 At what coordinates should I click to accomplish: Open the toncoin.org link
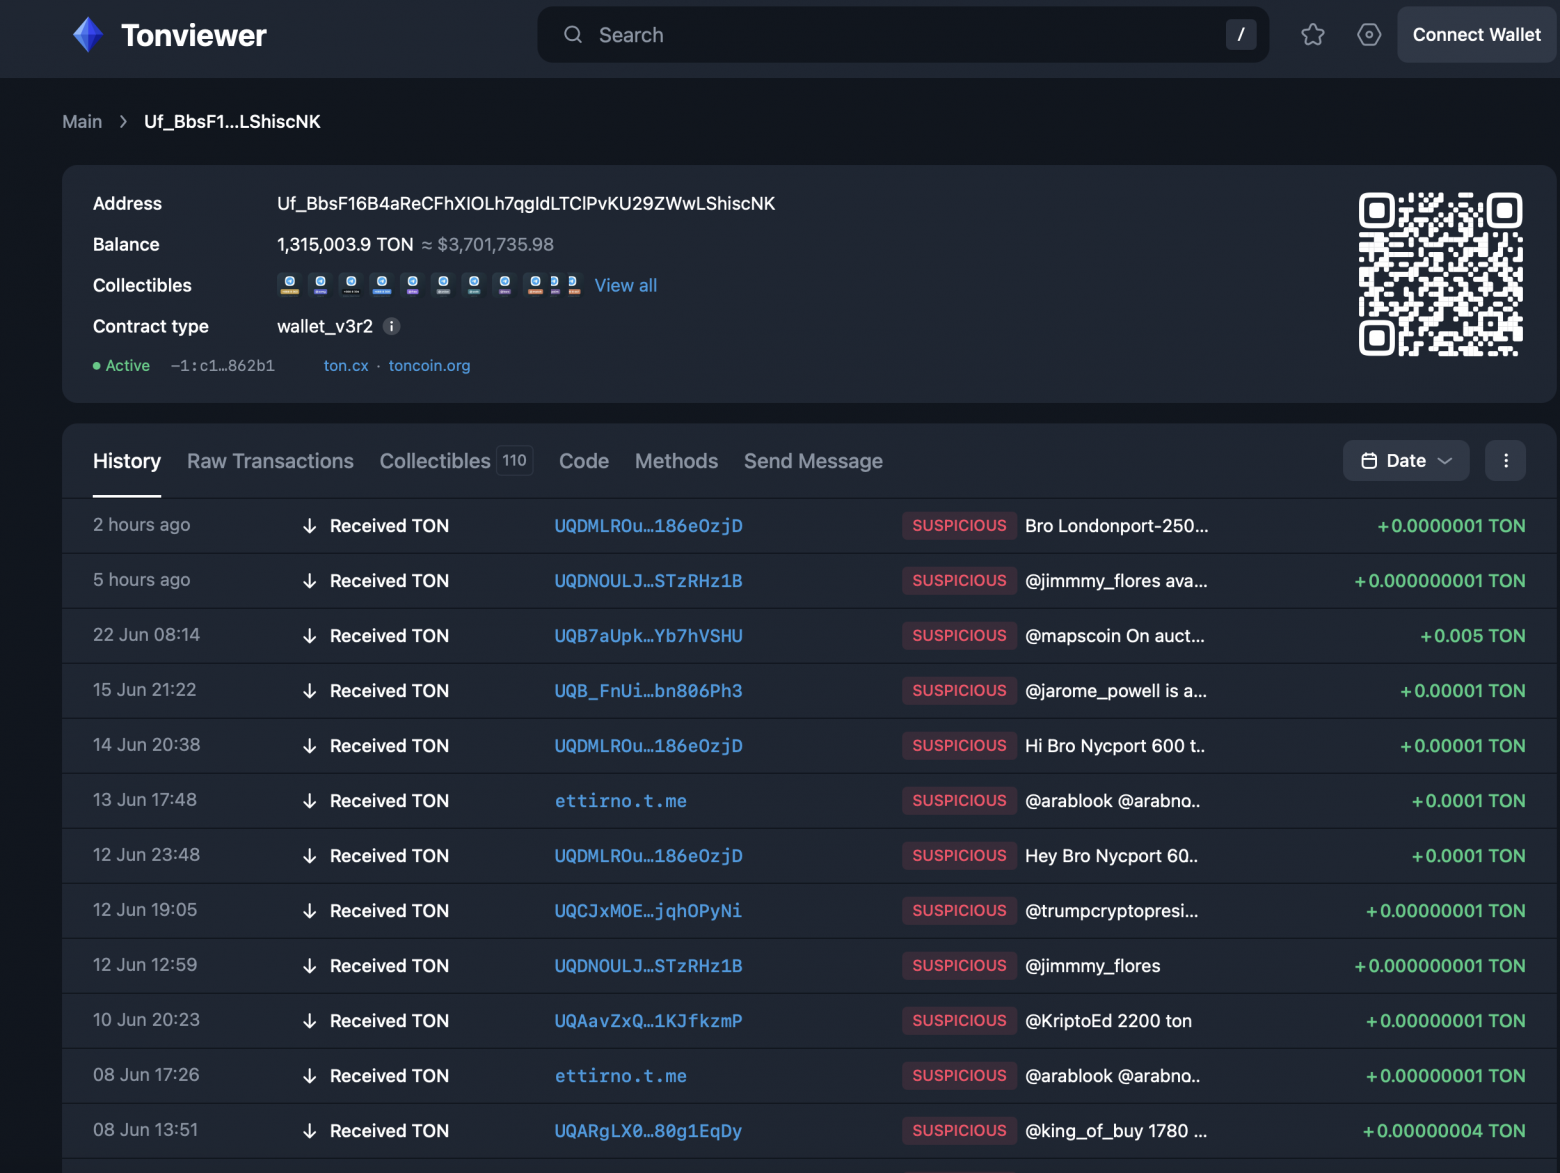tap(430, 366)
